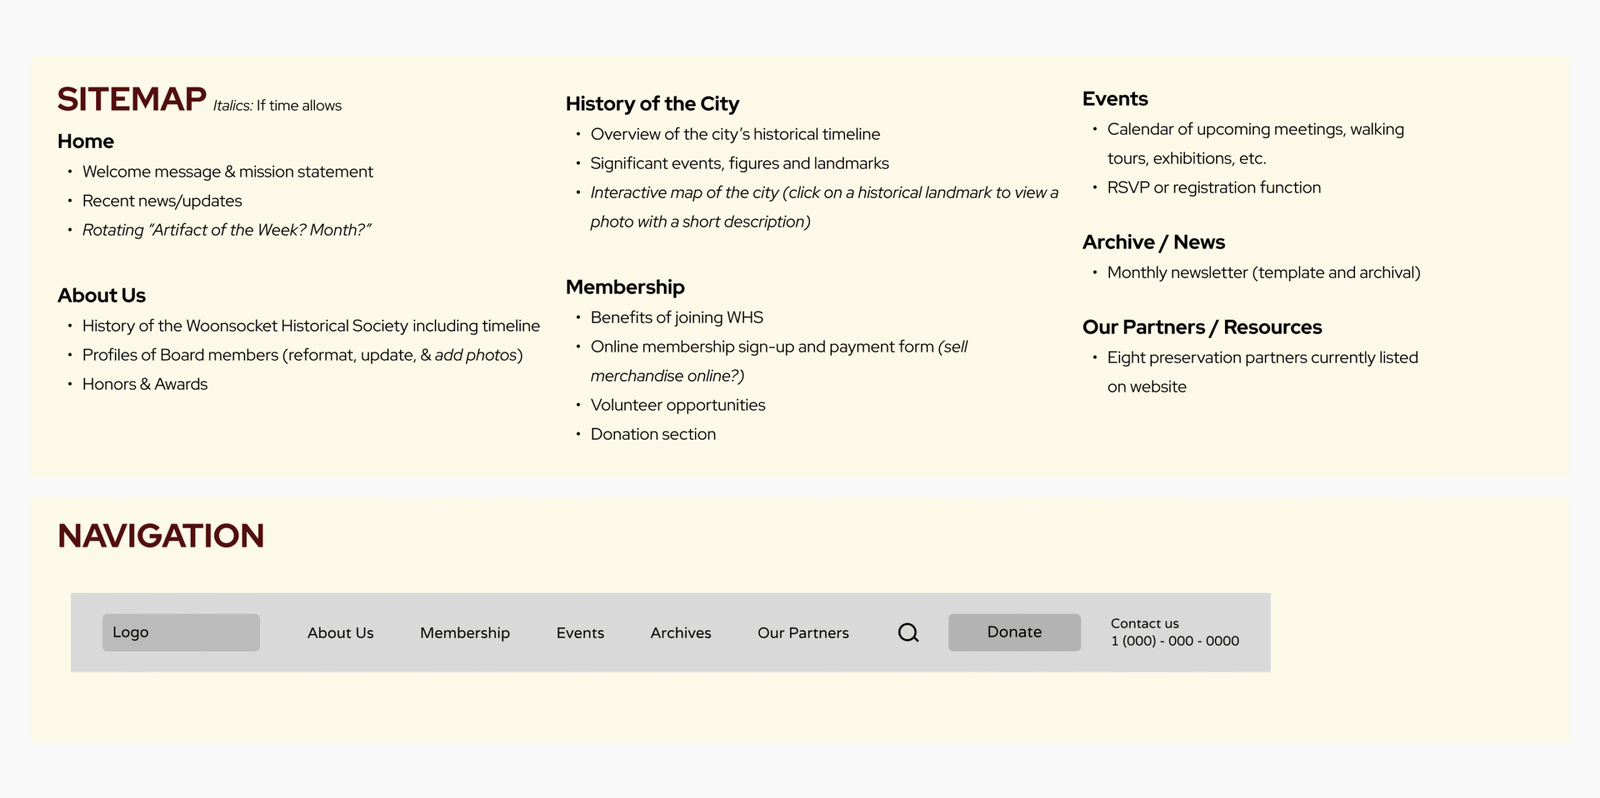This screenshot has height=798, width=1600.
Task: Click the SITEMAP title heading
Action: pos(132,99)
